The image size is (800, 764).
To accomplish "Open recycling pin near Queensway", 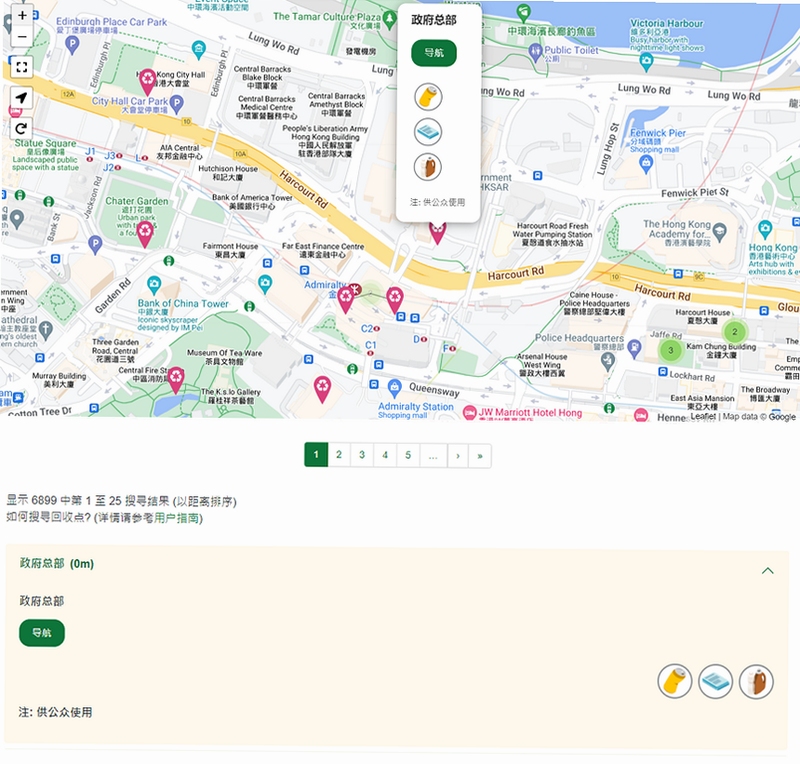I will tap(322, 389).
